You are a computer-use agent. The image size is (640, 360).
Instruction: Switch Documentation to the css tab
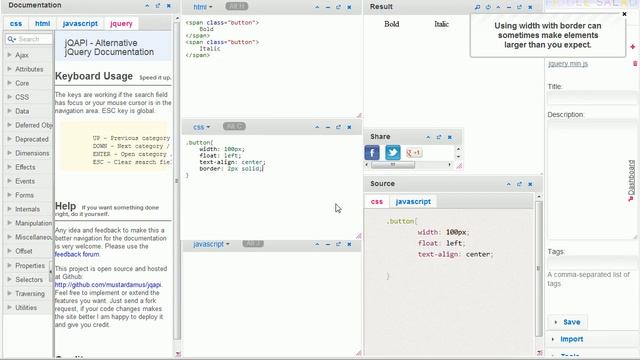[16, 24]
